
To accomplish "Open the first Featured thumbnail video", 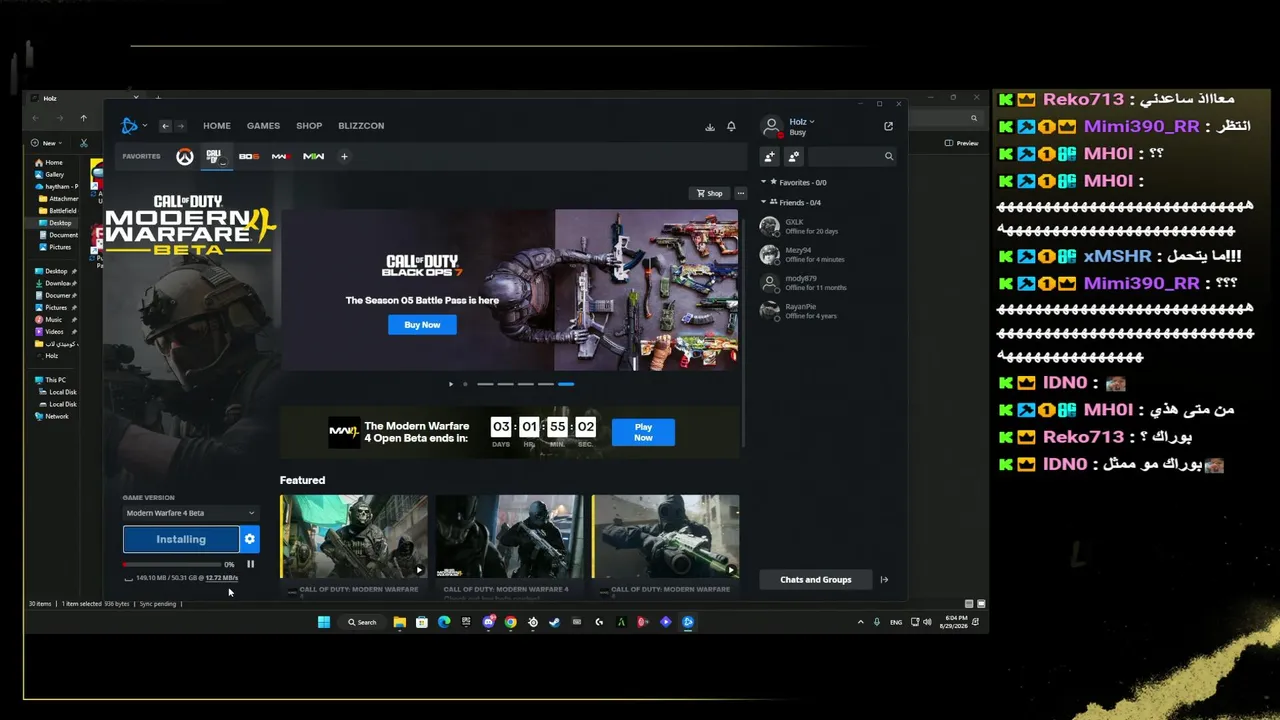I will point(354,536).
